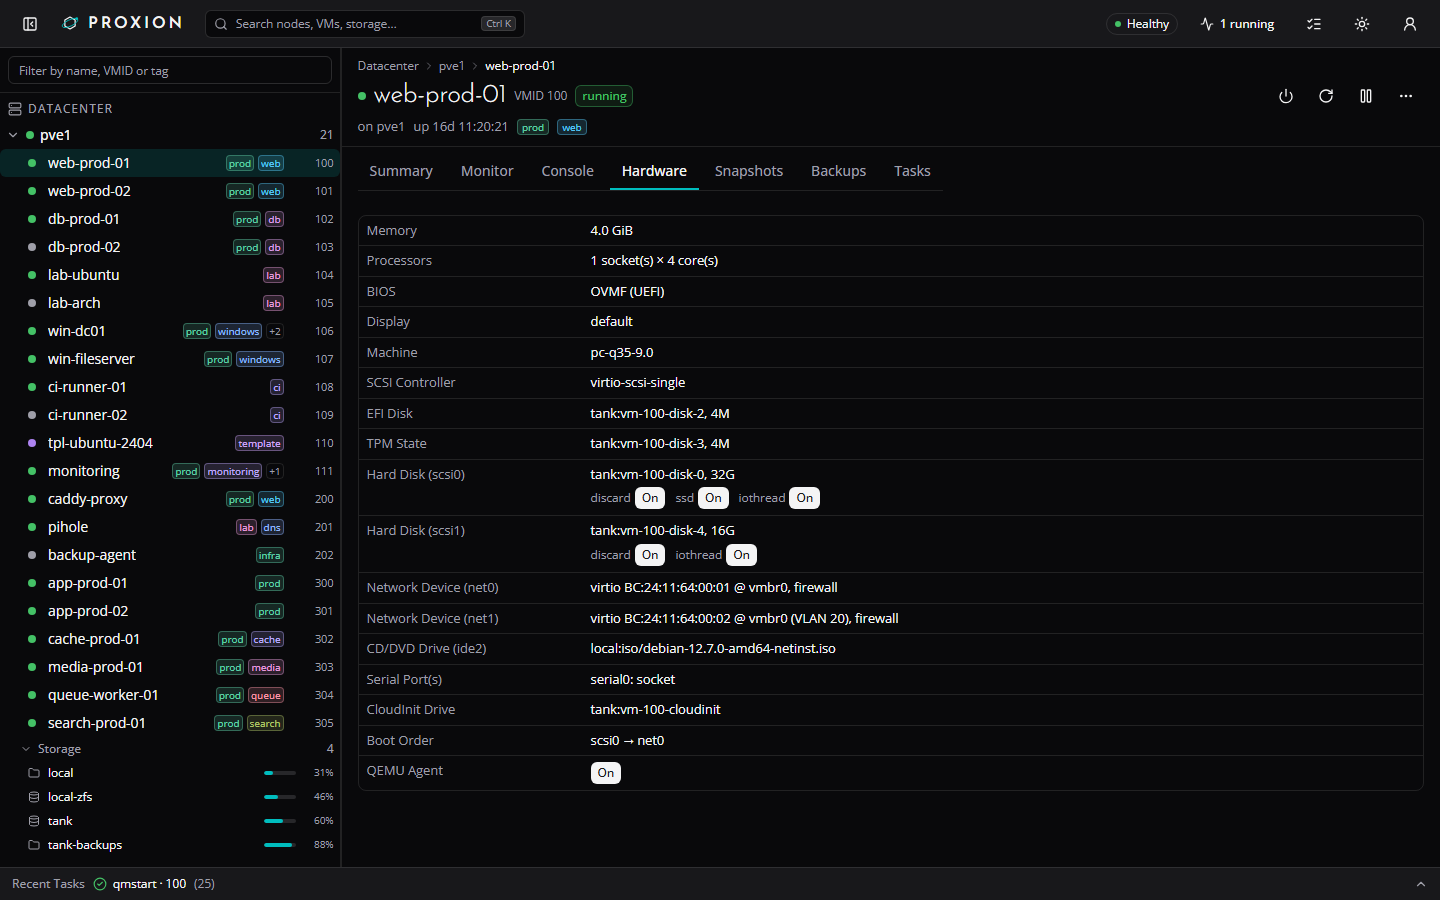Click the tank-backups usage bar
This screenshot has height=900, width=1440.
pos(280,845)
